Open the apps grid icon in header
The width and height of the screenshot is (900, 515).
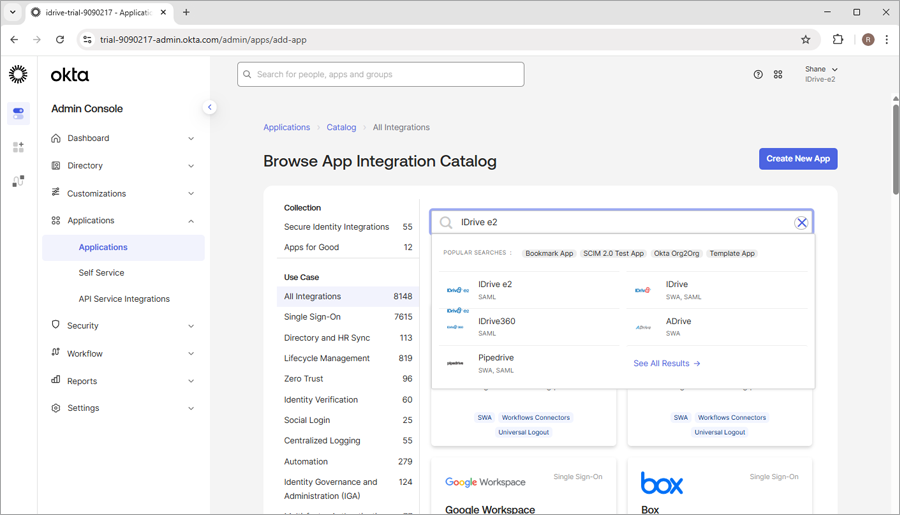pyautogui.click(x=778, y=75)
